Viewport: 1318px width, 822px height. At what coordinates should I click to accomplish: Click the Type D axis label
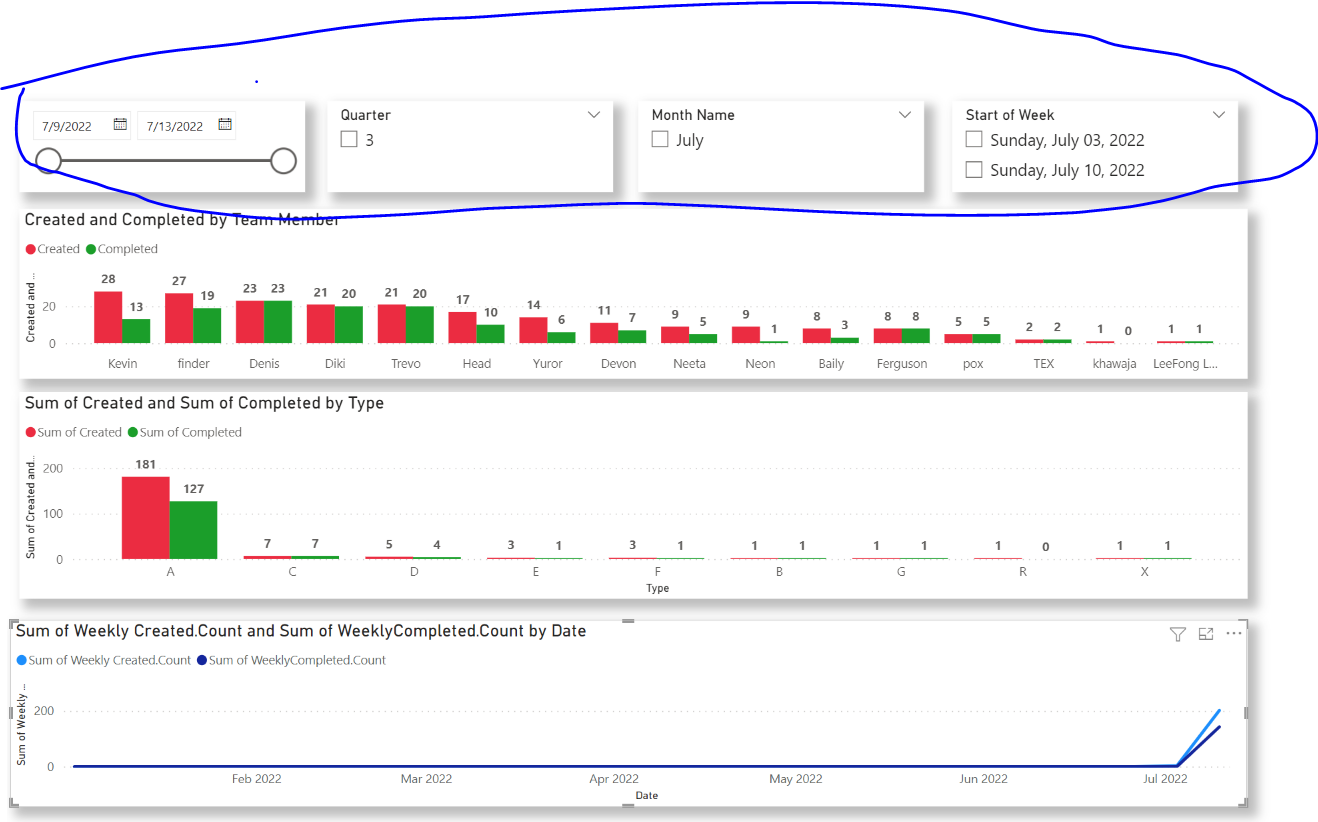click(414, 573)
